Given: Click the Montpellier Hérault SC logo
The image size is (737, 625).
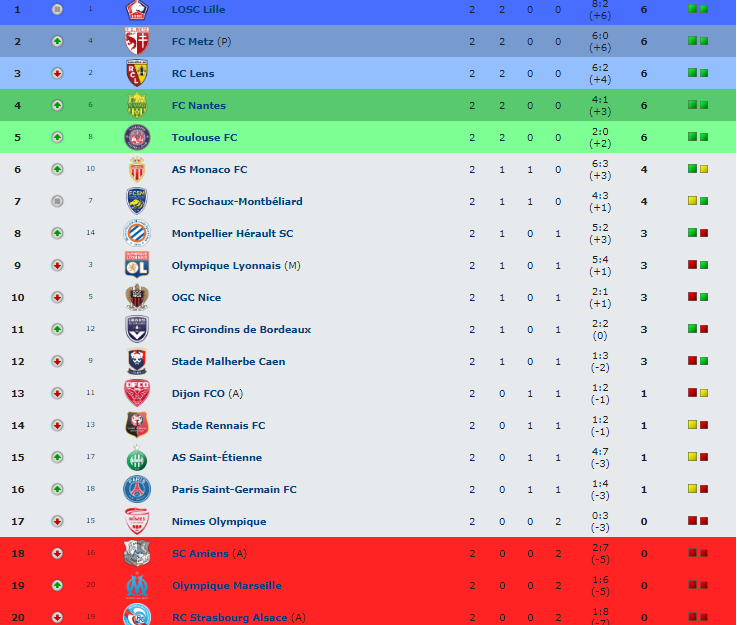Looking at the screenshot, I should point(137,233).
